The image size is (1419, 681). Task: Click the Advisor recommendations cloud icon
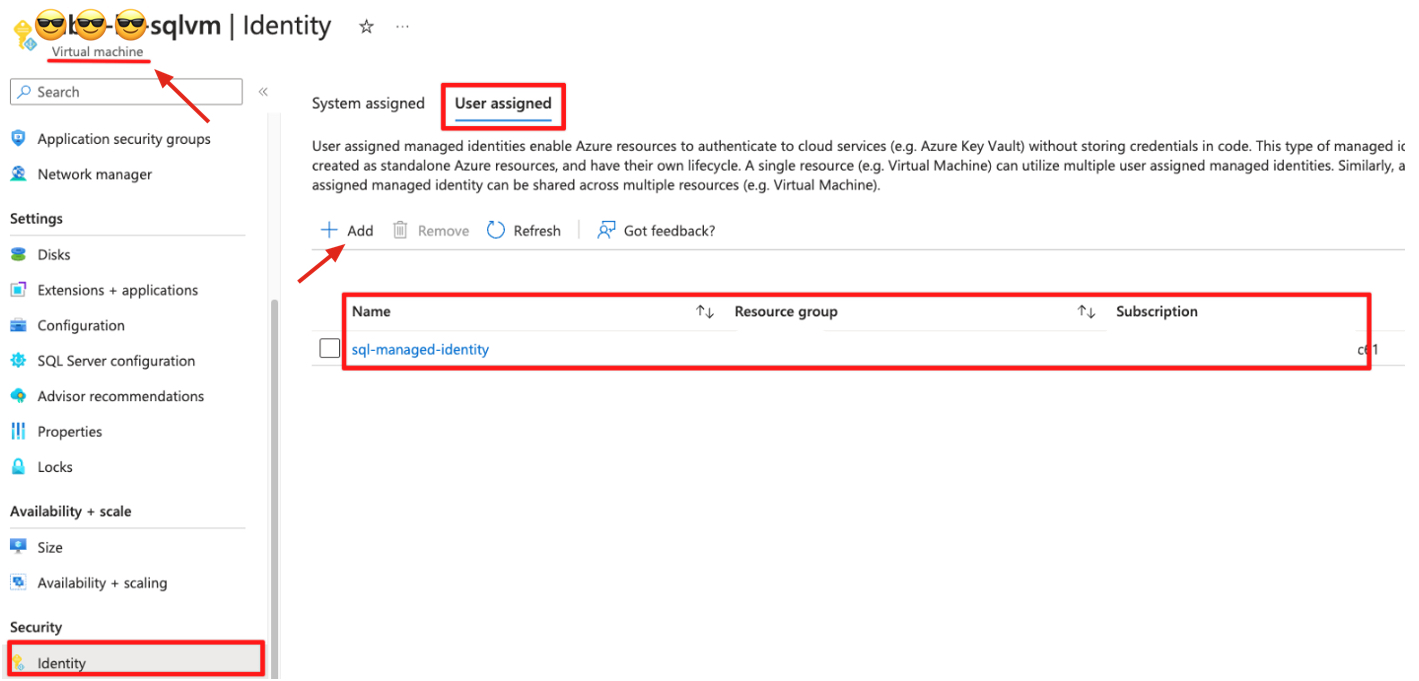pyautogui.click(x=18, y=396)
